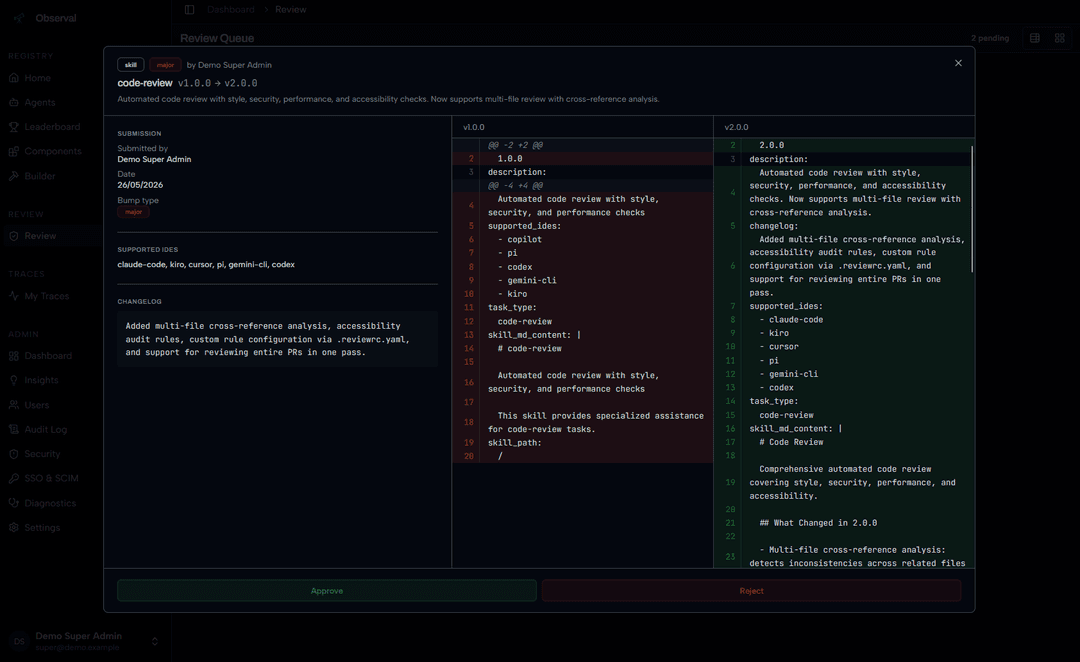Open Diagnostics in the sidebar

(51, 503)
